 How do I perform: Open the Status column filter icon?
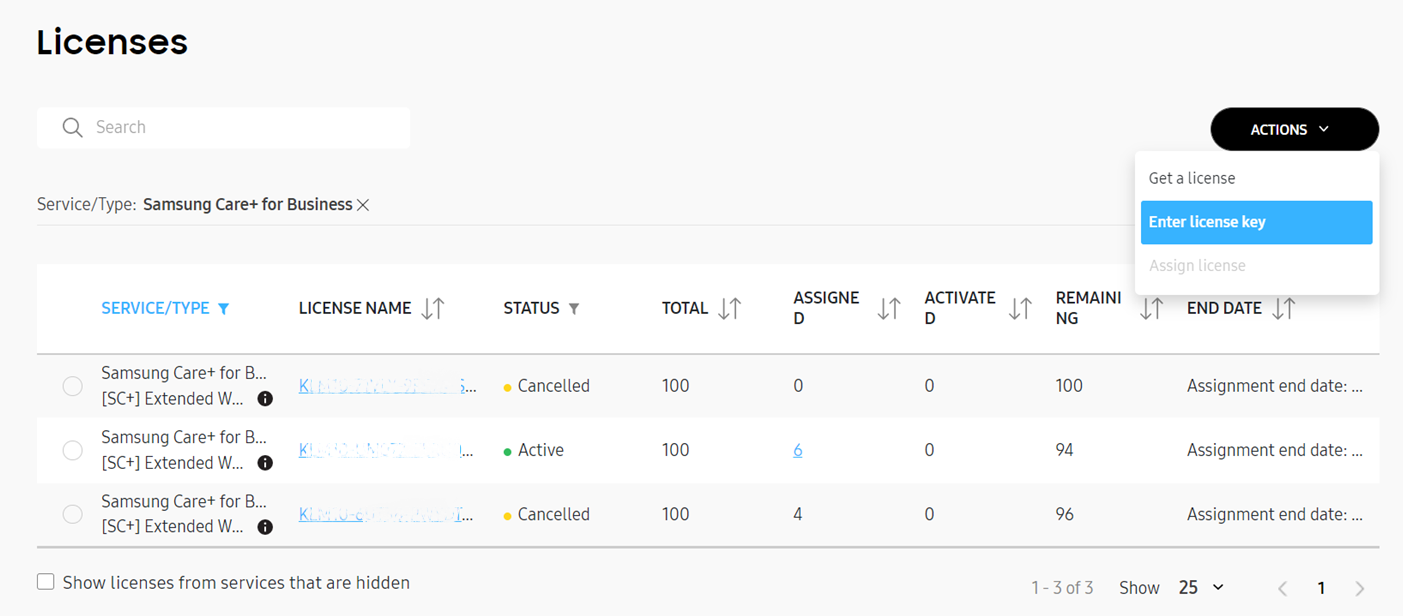point(575,308)
